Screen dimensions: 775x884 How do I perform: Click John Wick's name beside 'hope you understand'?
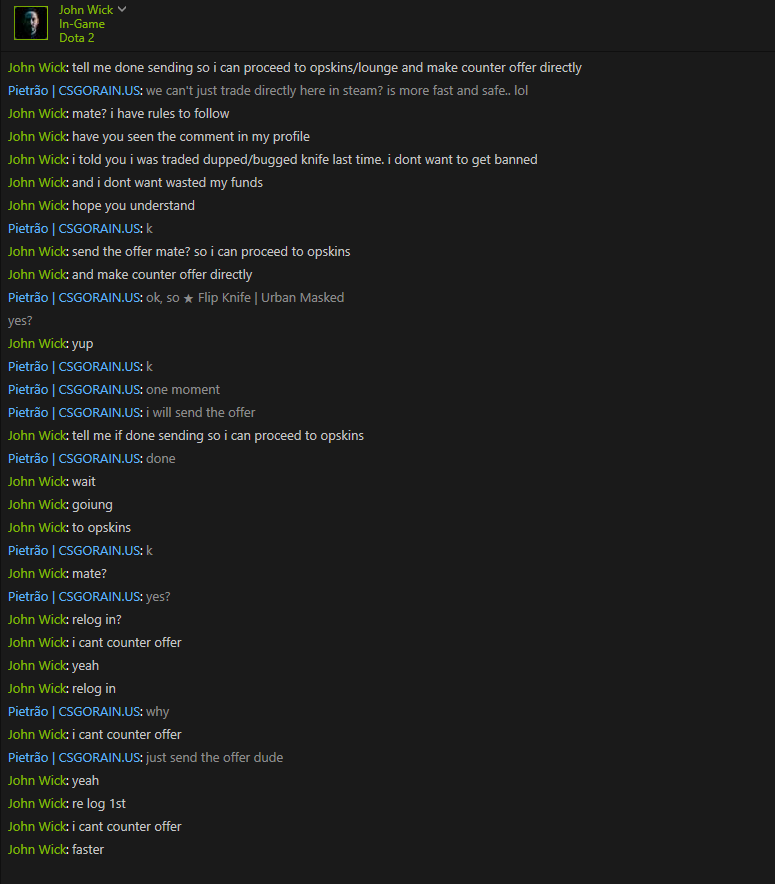click(x=37, y=206)
